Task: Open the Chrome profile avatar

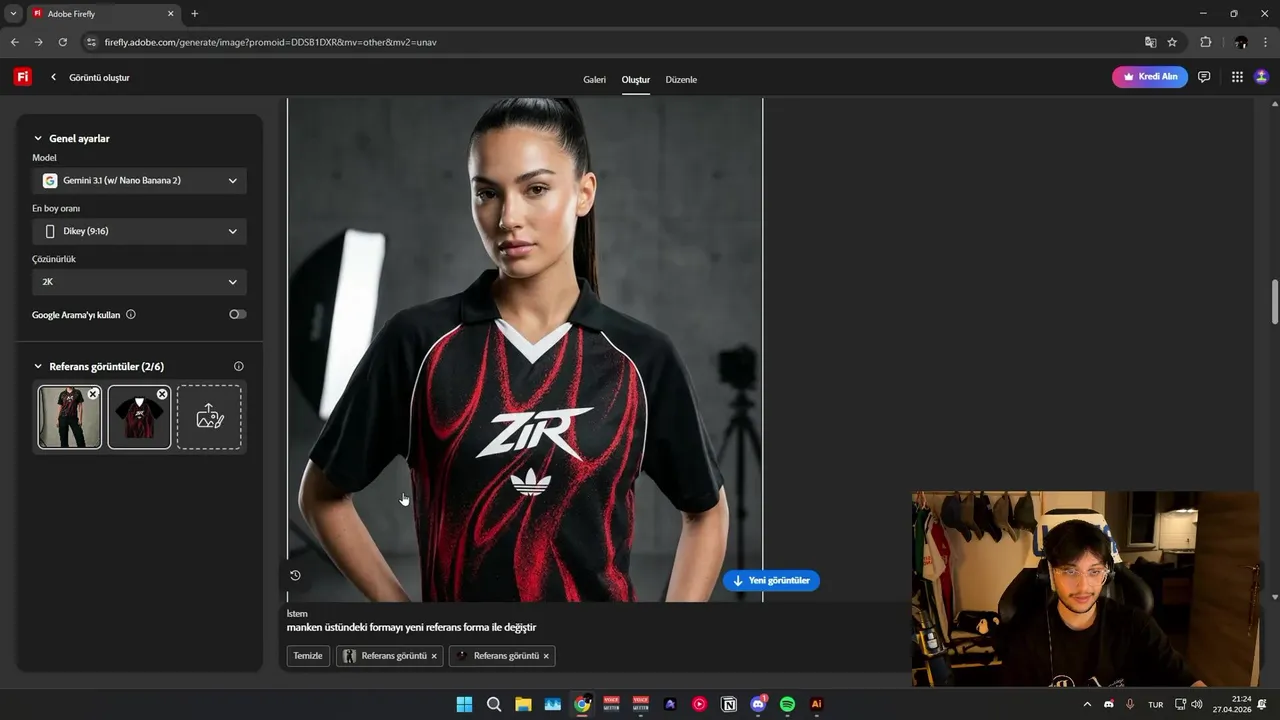Action: 1241,42
